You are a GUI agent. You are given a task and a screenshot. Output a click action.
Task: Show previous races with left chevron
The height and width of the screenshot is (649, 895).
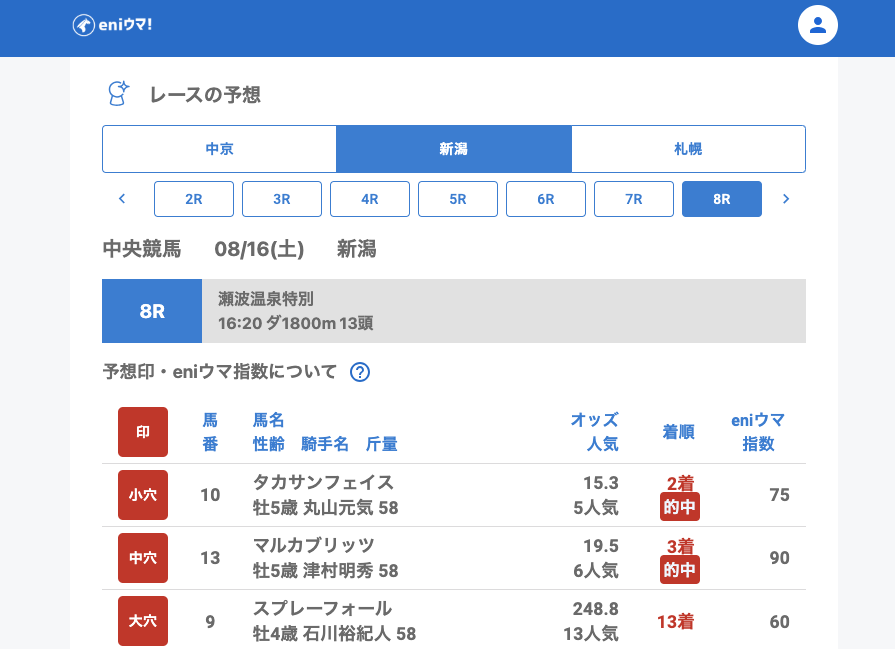pyautogui.click(x=122, y=199)
